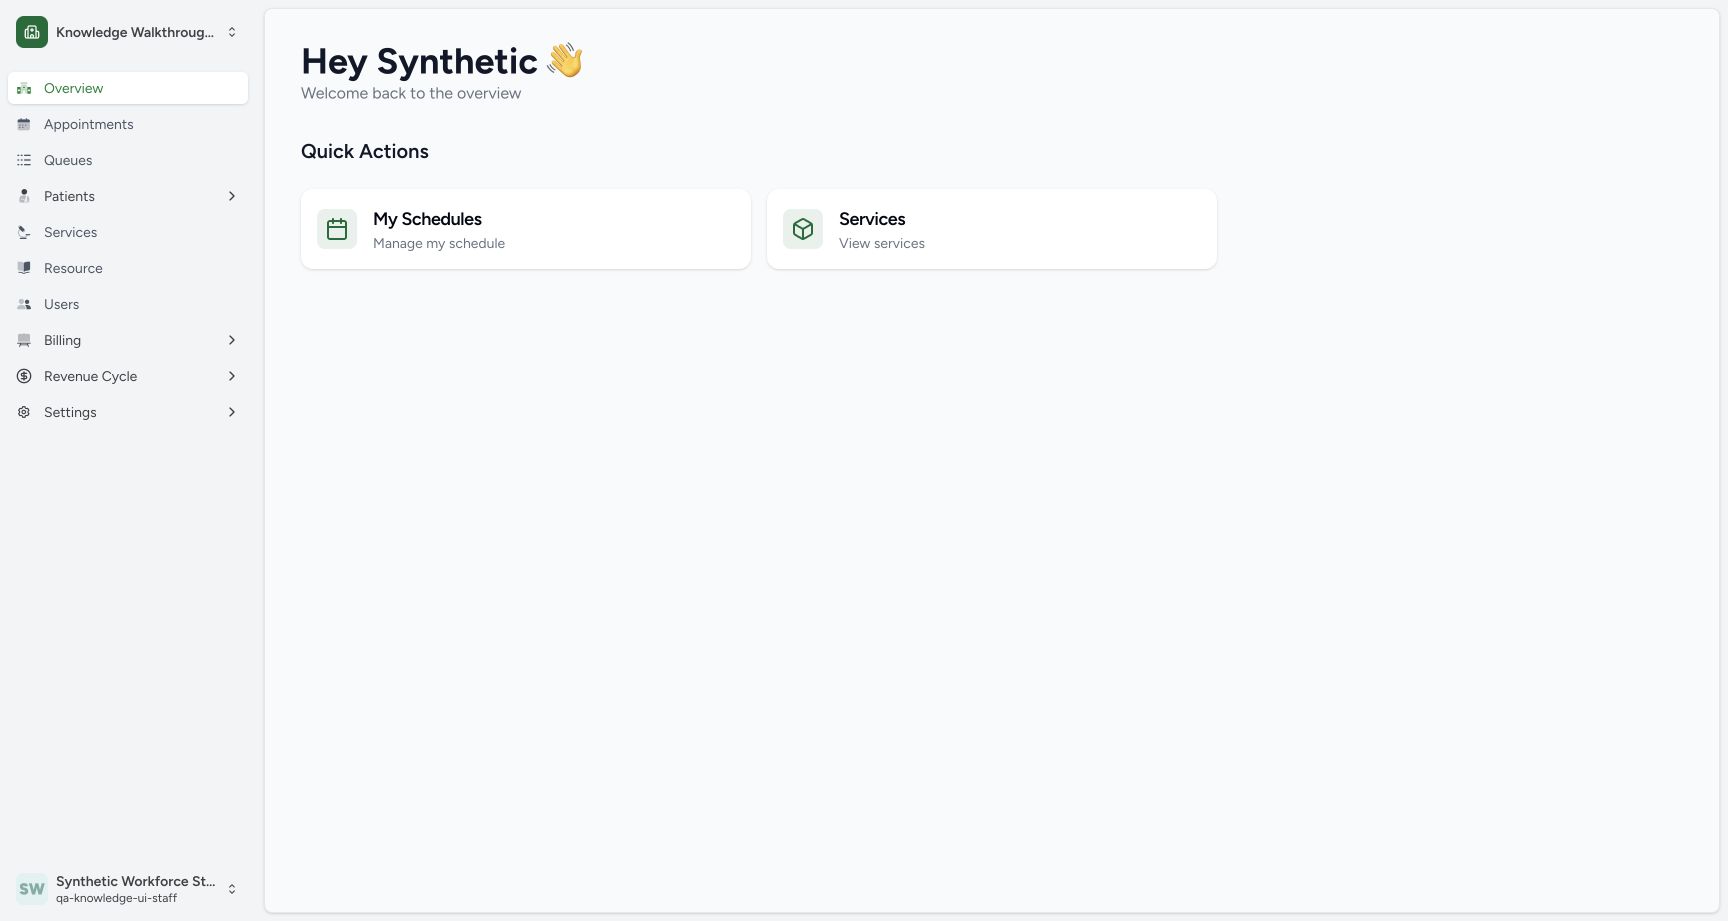The image size is (1728, 921).
Task: Click the 'View services' text
Action: click(882, 243)
